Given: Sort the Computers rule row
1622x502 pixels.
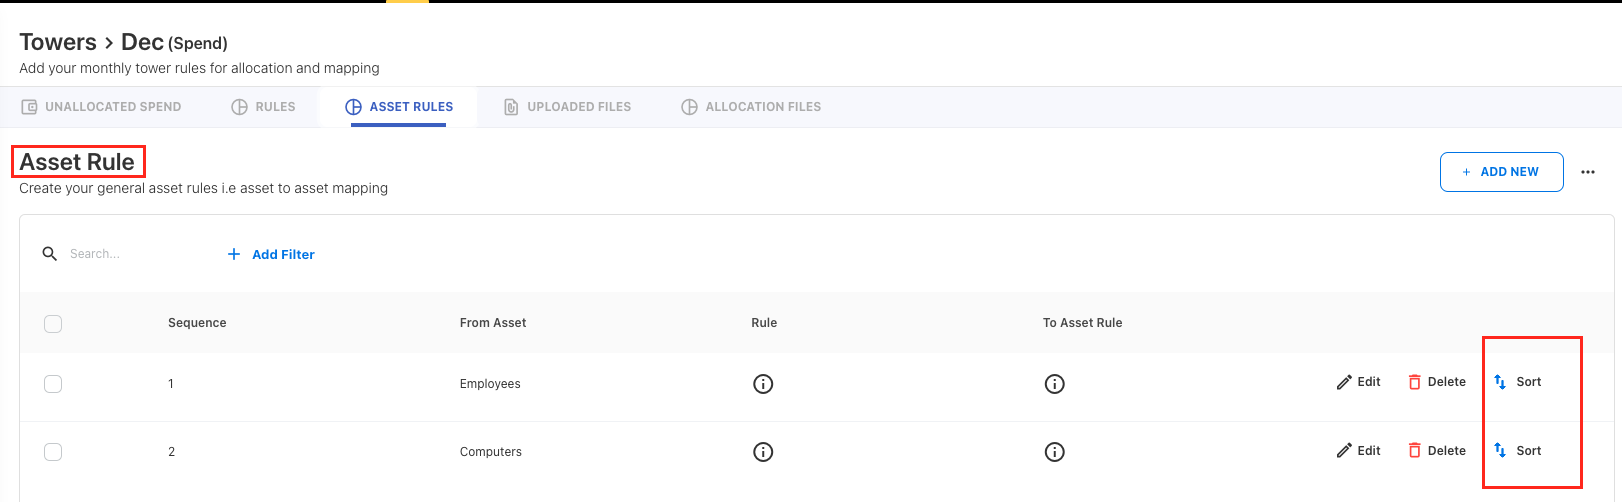Looking at the screenshot, I should coord(1518,451).
